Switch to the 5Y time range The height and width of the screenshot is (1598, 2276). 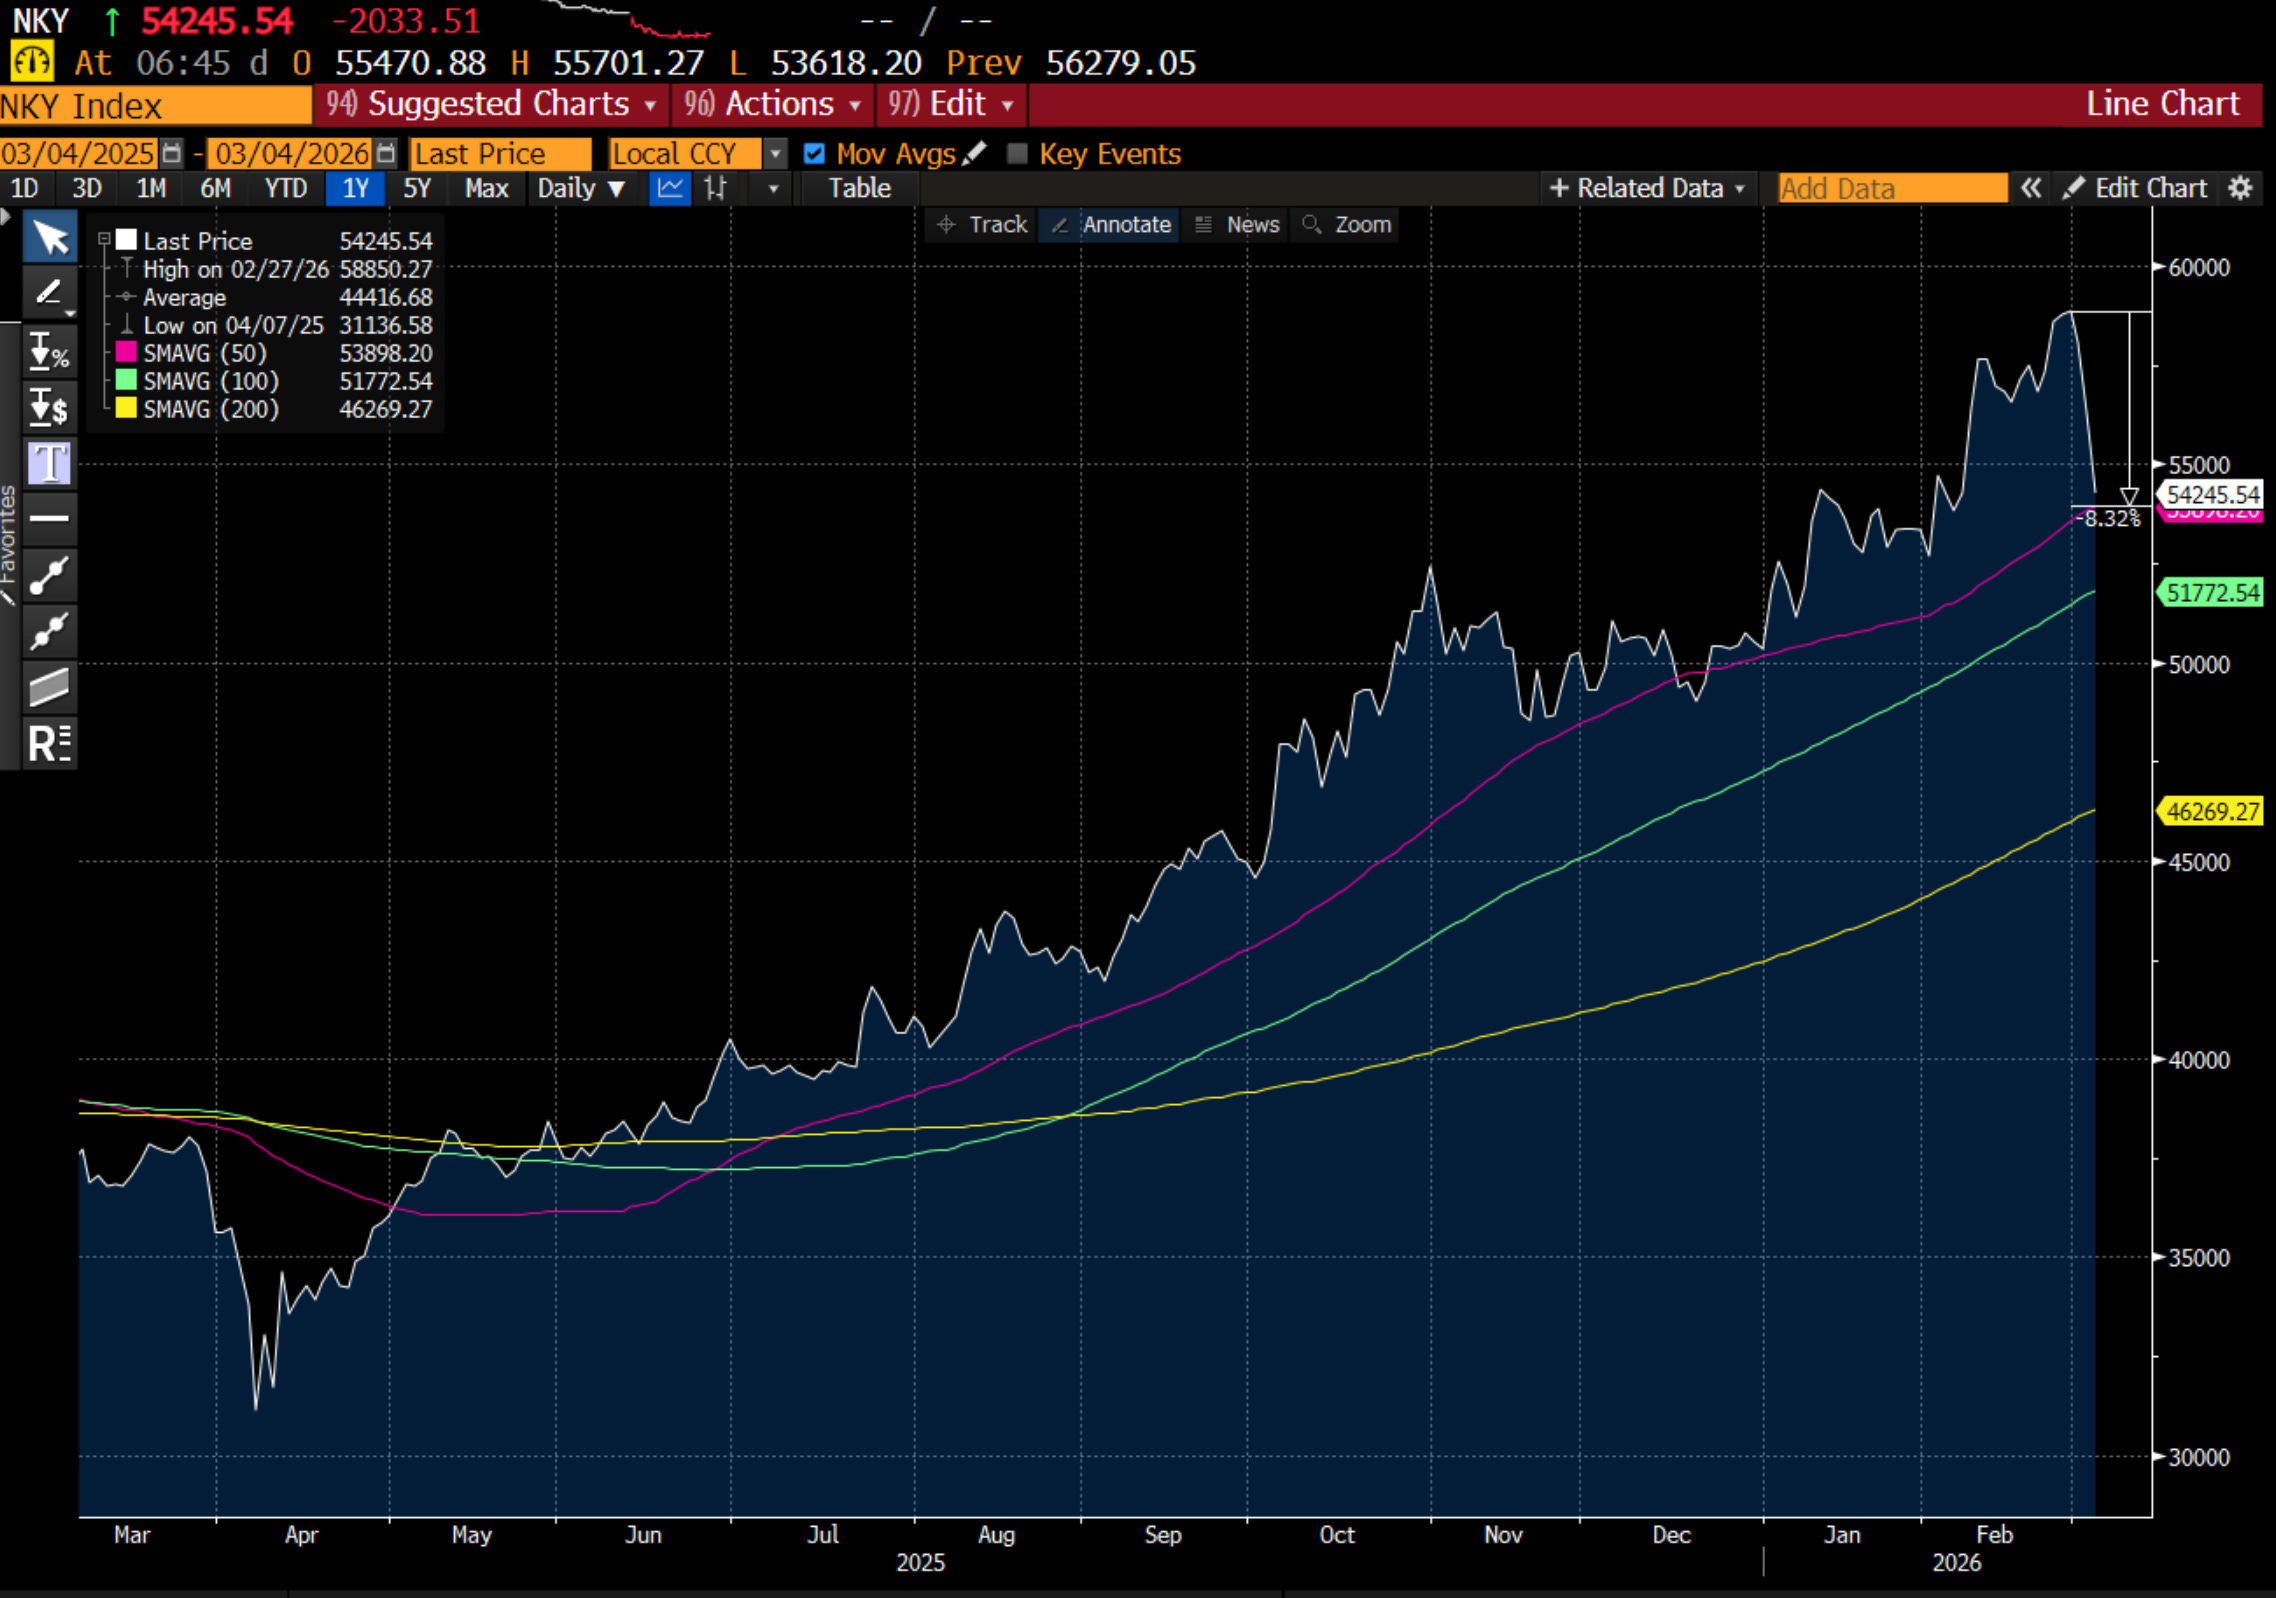tap(416, 188)
